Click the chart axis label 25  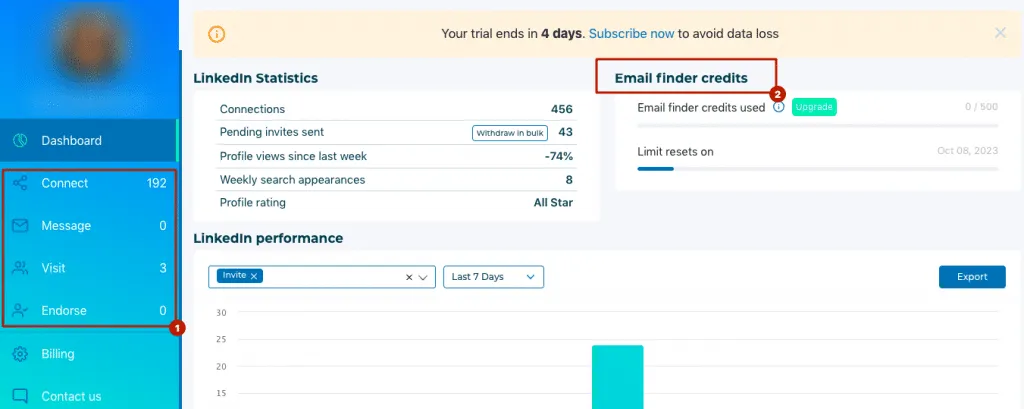221,340
